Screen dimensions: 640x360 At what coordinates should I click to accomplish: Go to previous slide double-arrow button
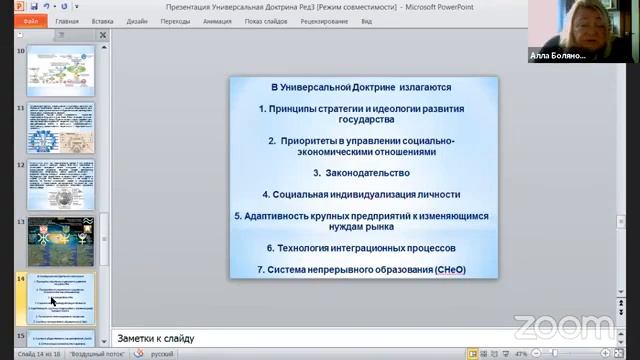click(x=620, y=303)
